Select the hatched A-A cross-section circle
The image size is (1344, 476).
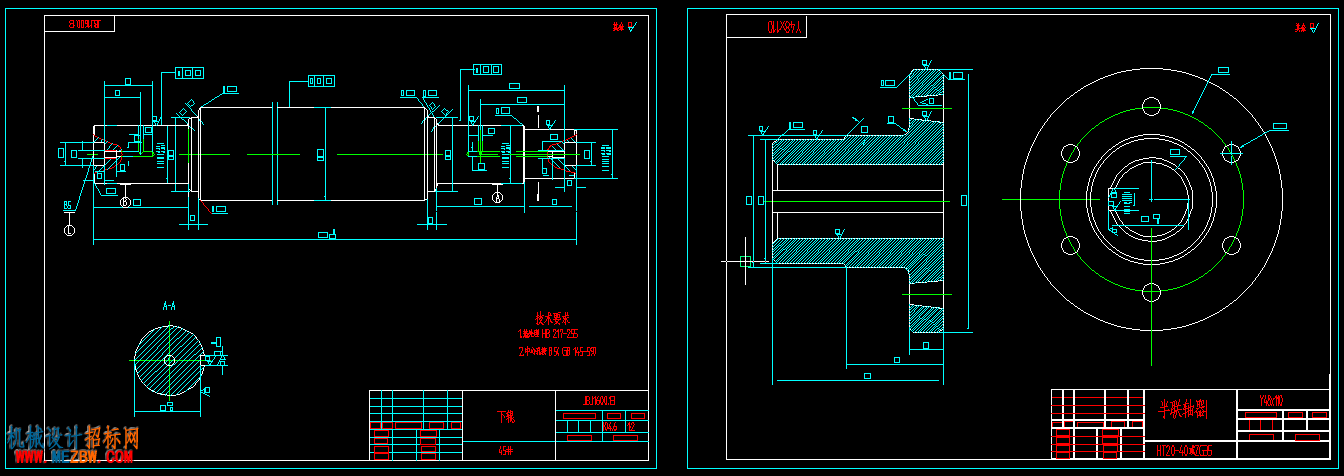[x=169, y=360]
